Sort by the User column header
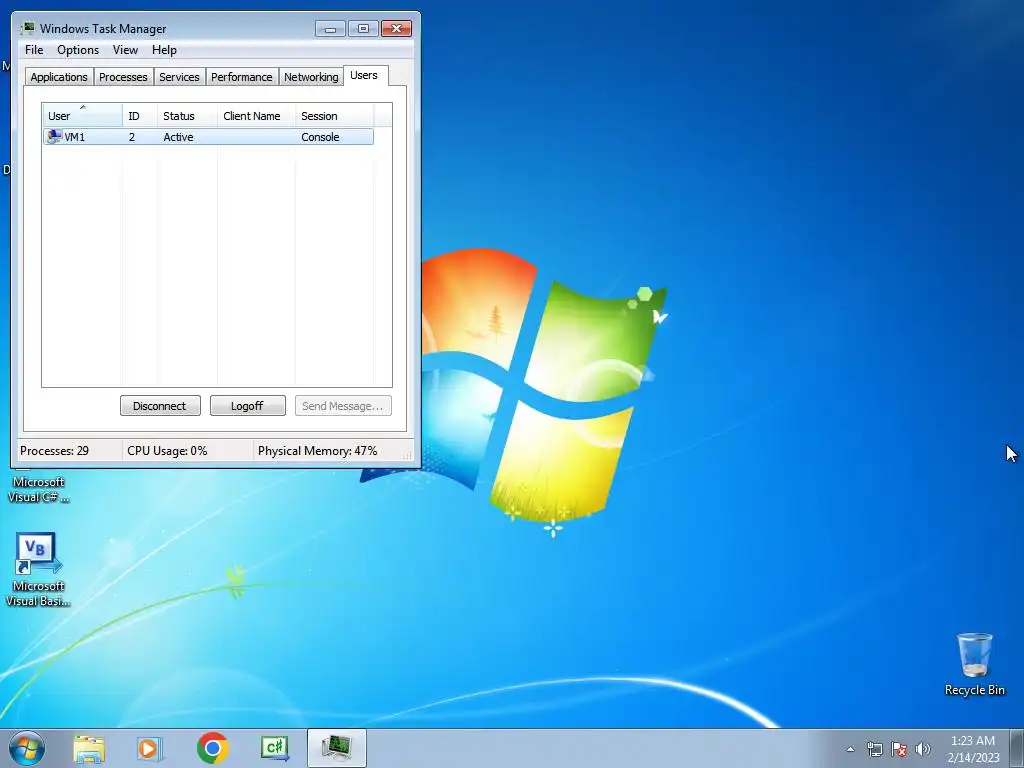 click(x=82, y=116)
